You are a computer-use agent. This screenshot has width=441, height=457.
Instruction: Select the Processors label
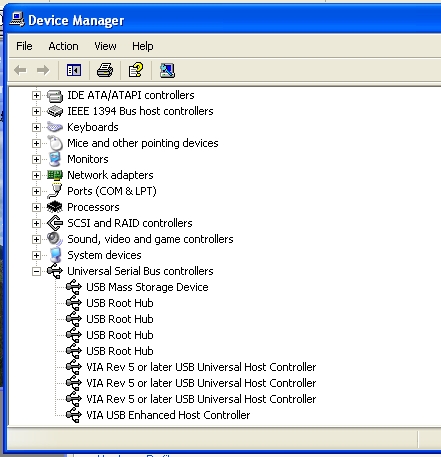(x=93, y=207)
